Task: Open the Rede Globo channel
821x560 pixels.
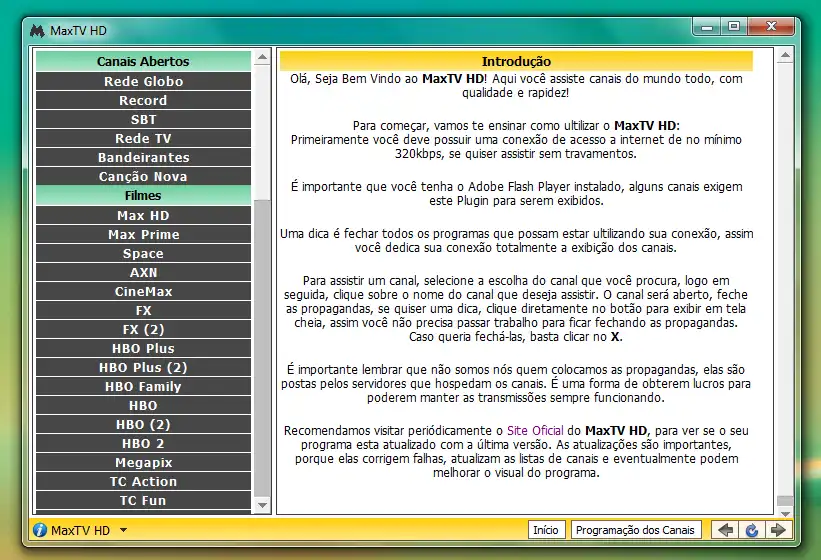Action: [143, 81]
